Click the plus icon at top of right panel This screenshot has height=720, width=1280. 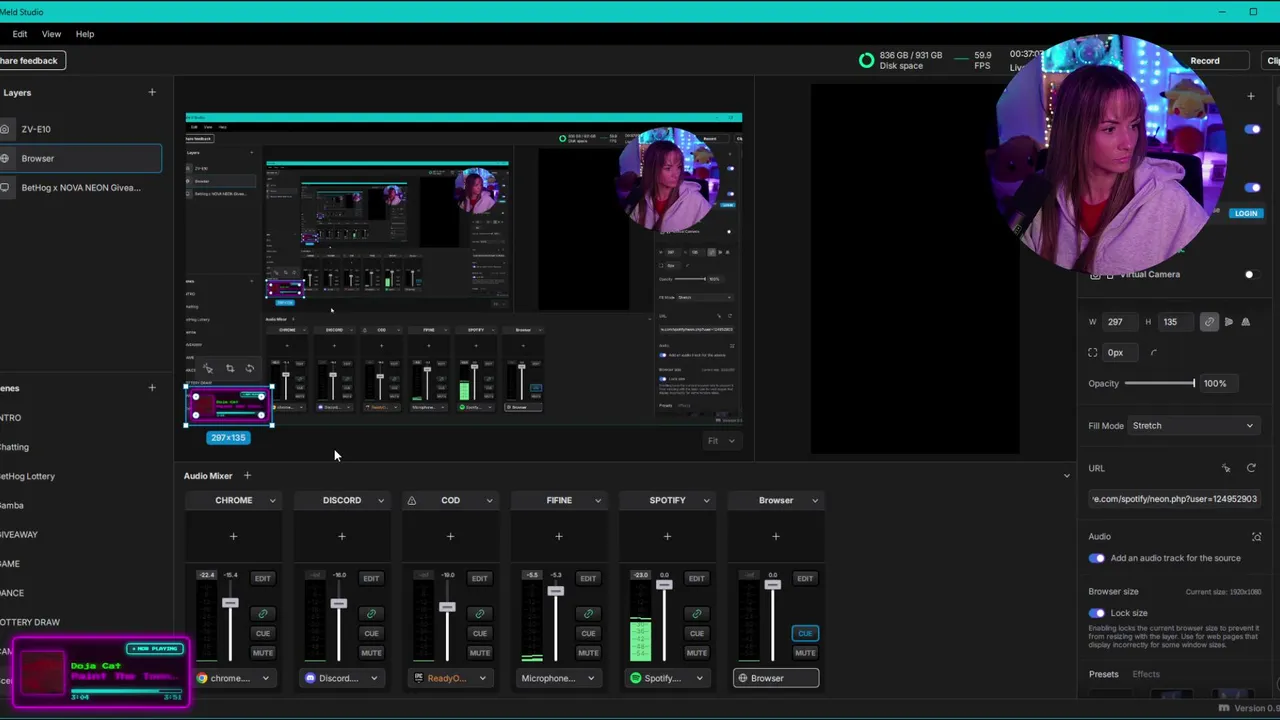1251,96
